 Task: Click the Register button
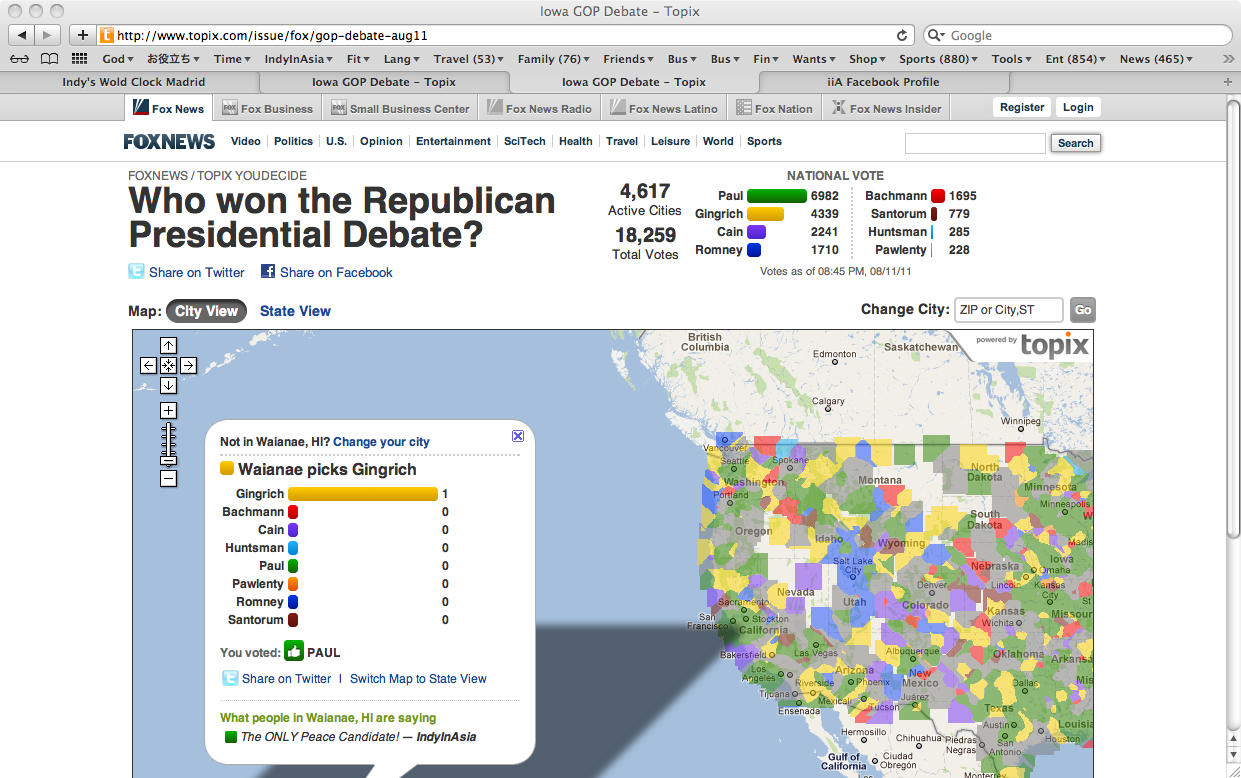click(x=1022, y=108)
